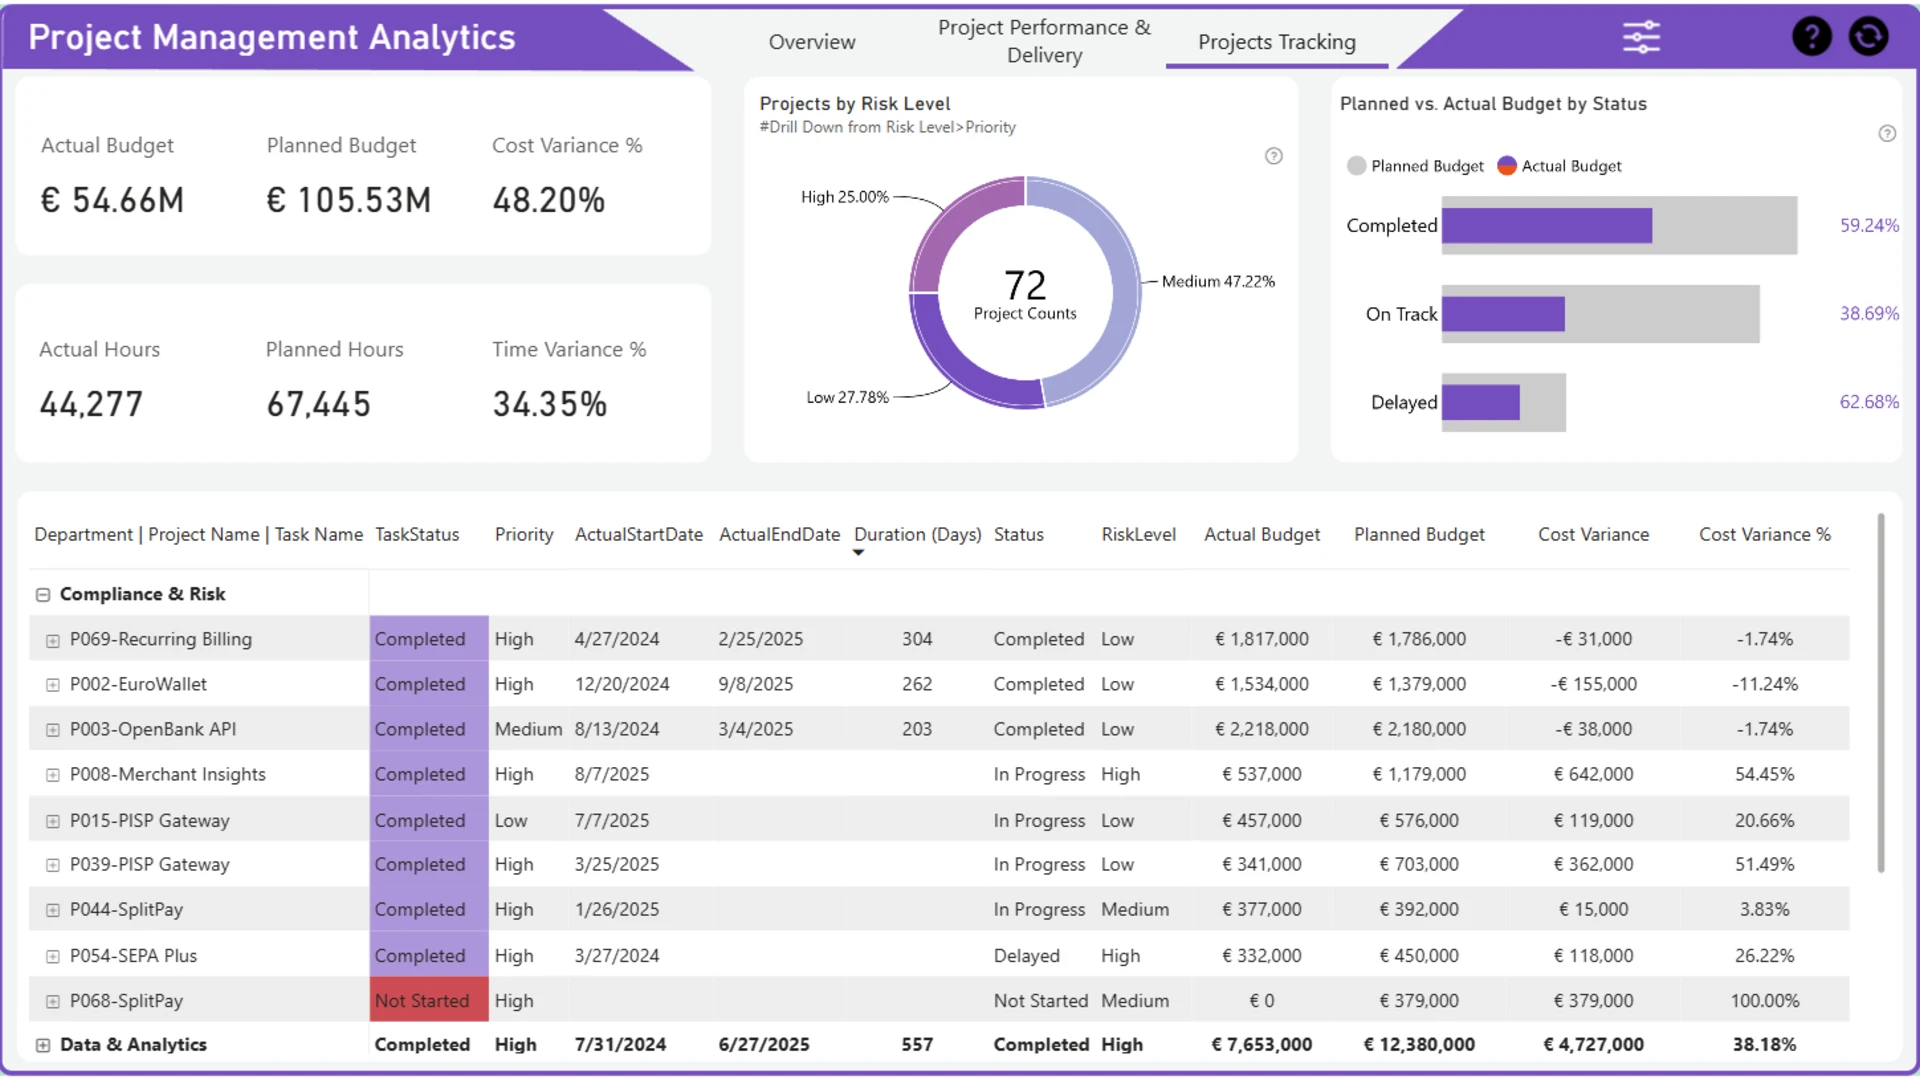This screenshot has height=1080, width=1920.
Task: Switch to the Overview tab
Action: 811,42
